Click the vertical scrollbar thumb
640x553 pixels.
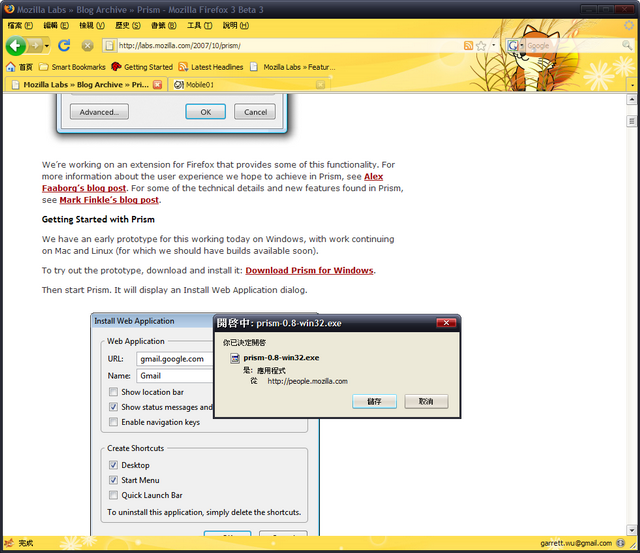click(631, 121)
